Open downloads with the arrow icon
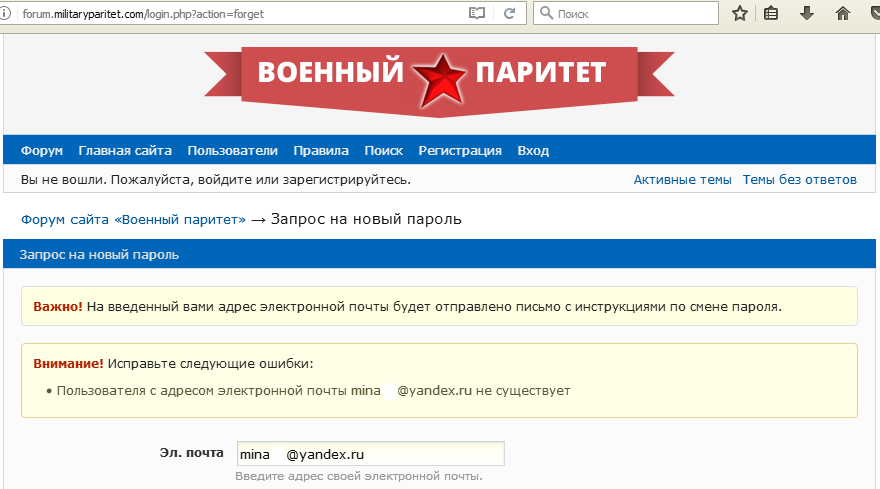Screen dimensions: 880x489 806,13
